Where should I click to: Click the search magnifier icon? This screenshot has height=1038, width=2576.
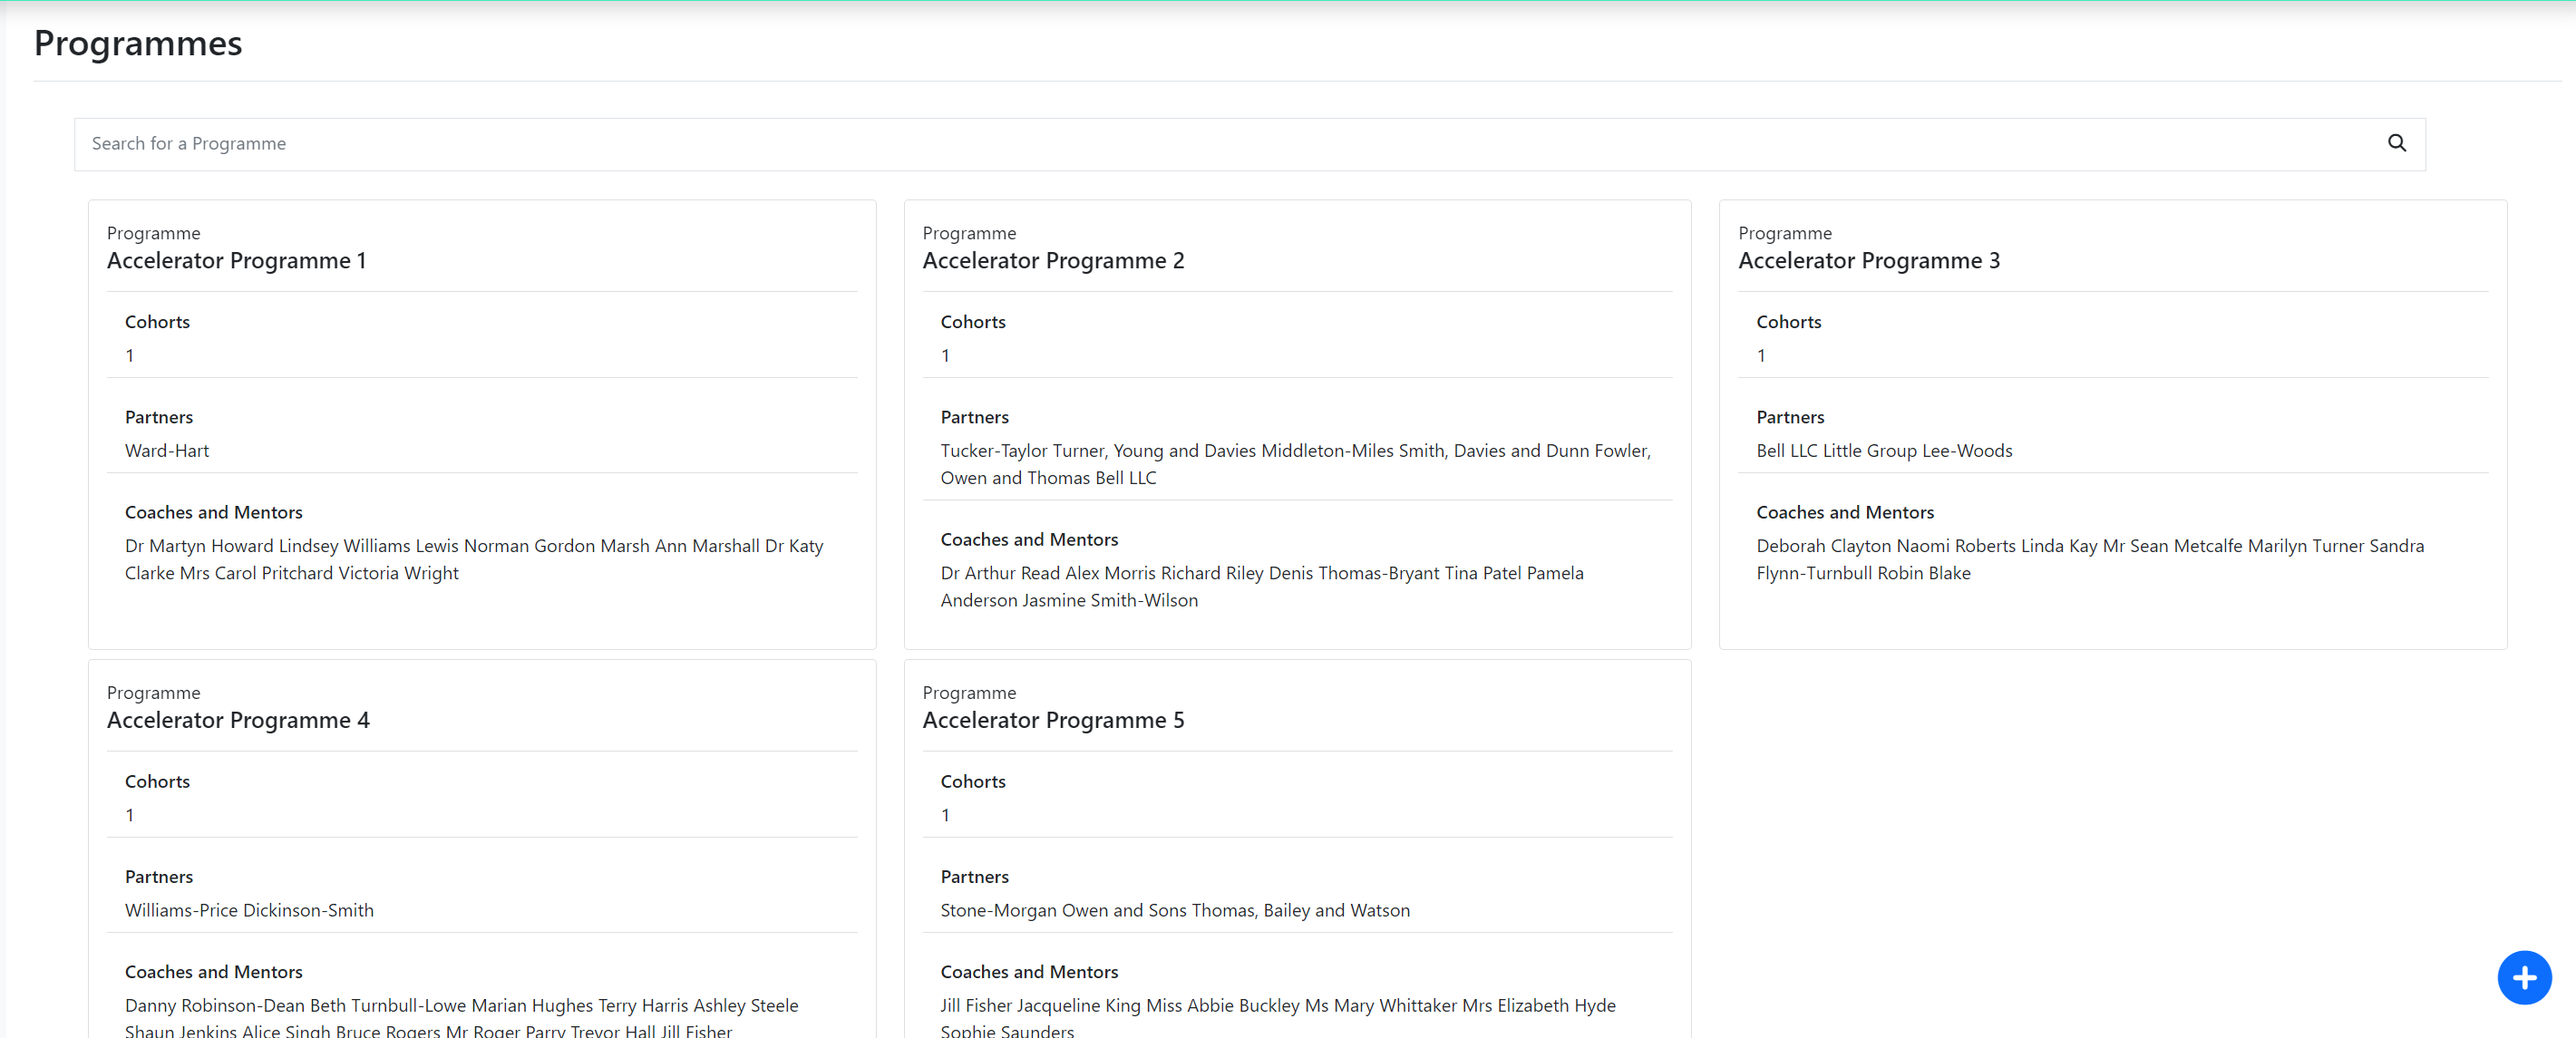pyautogui.click(x=2397, y=143)
